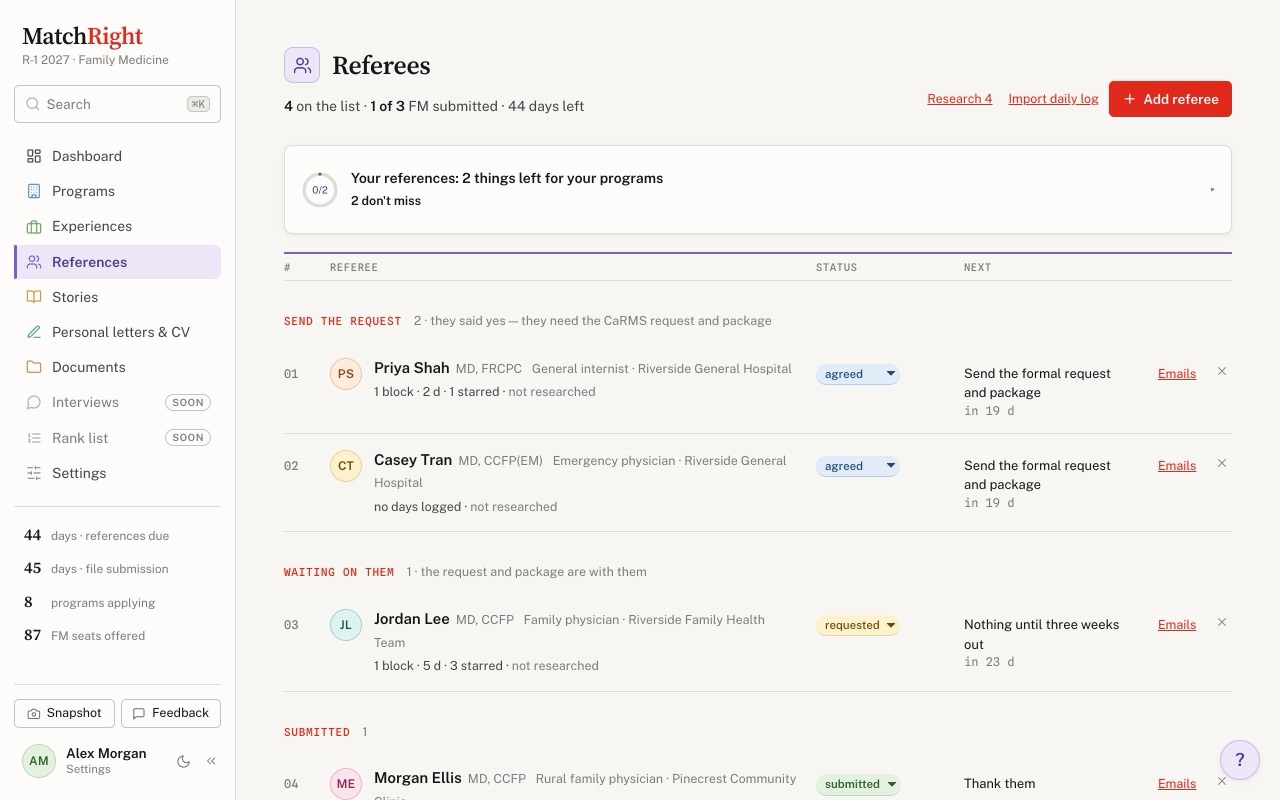
Task: Open Casey Tran's agreed status dropdown
Action: coord(858,466)
